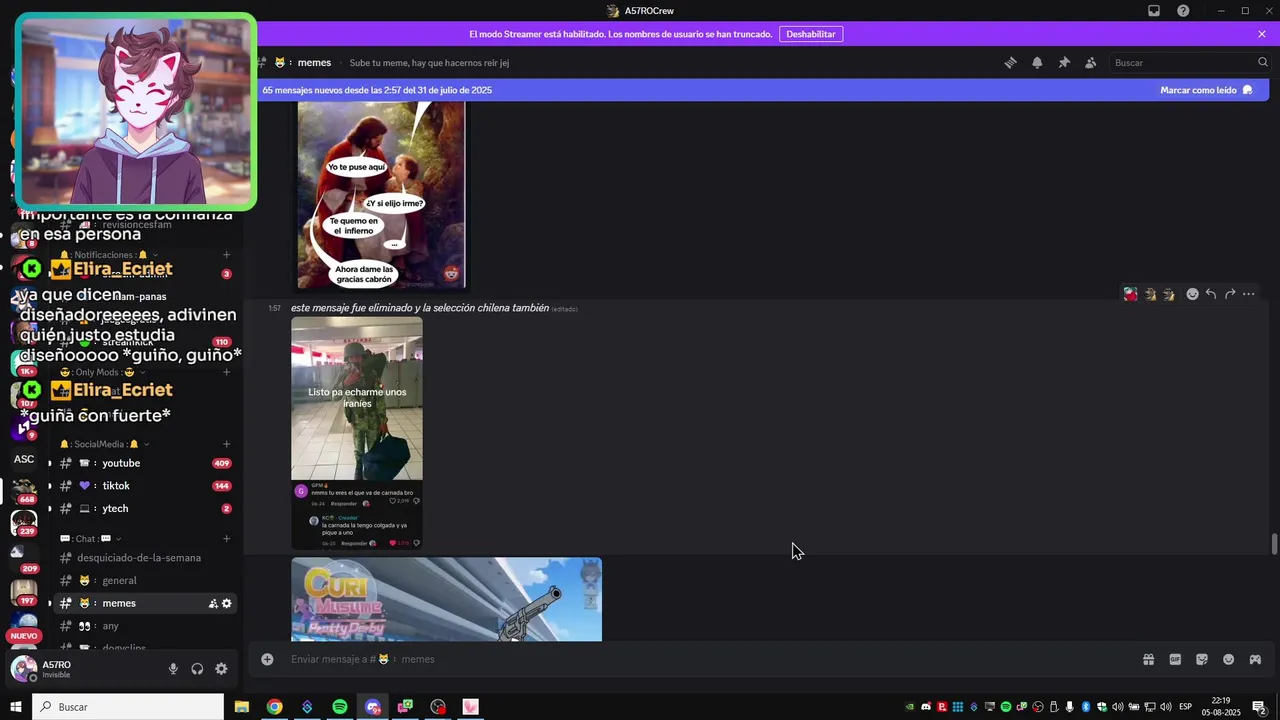
Task: Toggle the member list icon
Action: click(x=1090, y=62)
